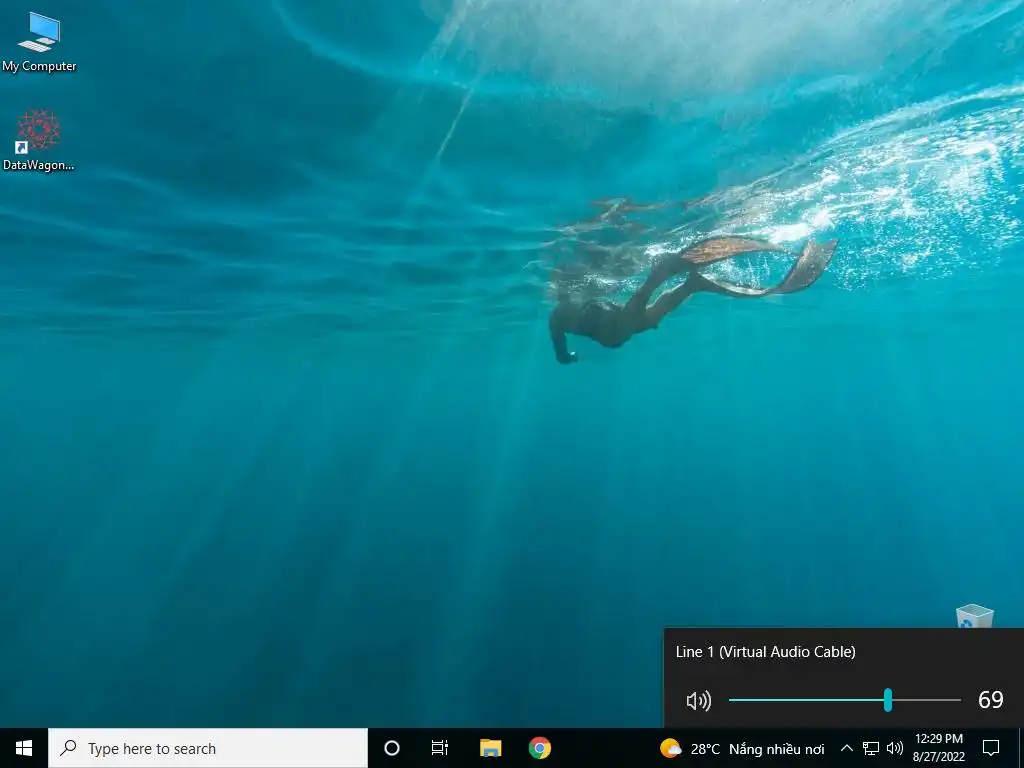Open the network status tray icon

(871, 748)
